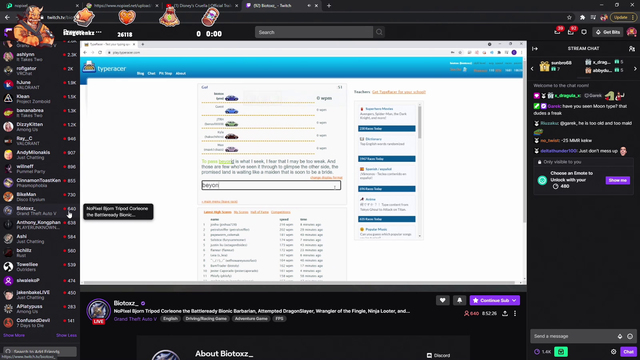This screenshot has height=360, width=640.
Task: Open chat settings gear icon
Action: 613,352
